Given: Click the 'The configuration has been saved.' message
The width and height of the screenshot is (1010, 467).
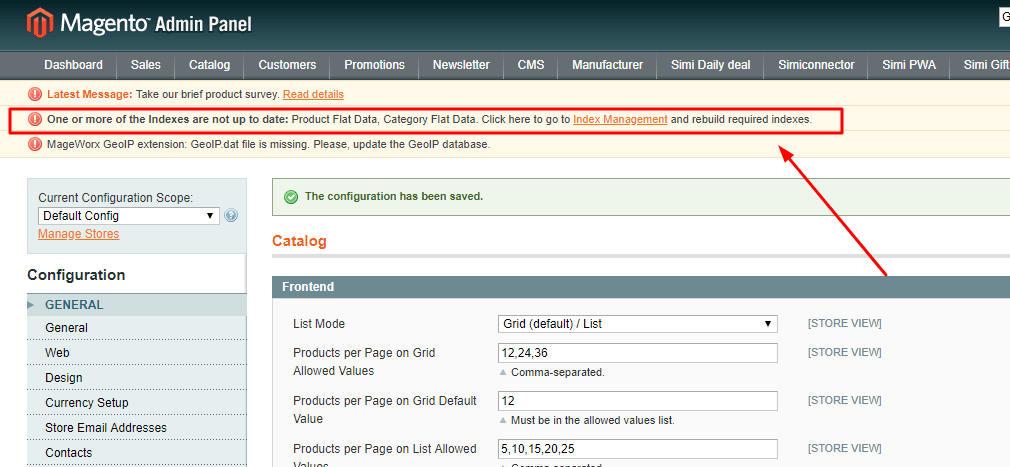Looking at the screenshot, I should click(x=394, y=196).
